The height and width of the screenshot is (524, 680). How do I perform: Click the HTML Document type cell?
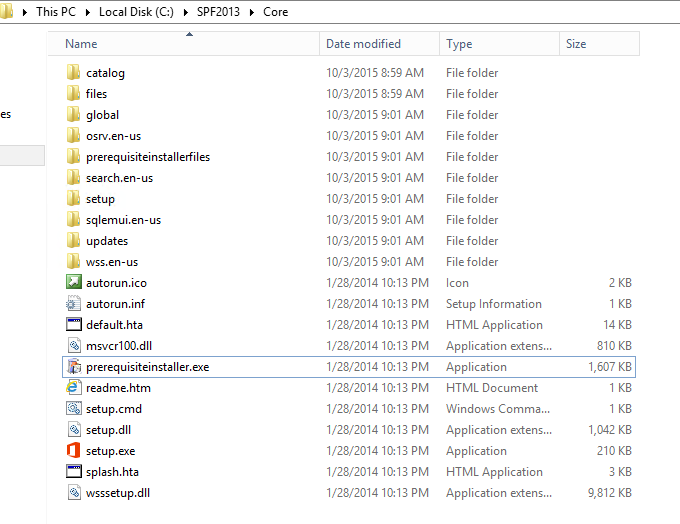[x=492, y=388]
